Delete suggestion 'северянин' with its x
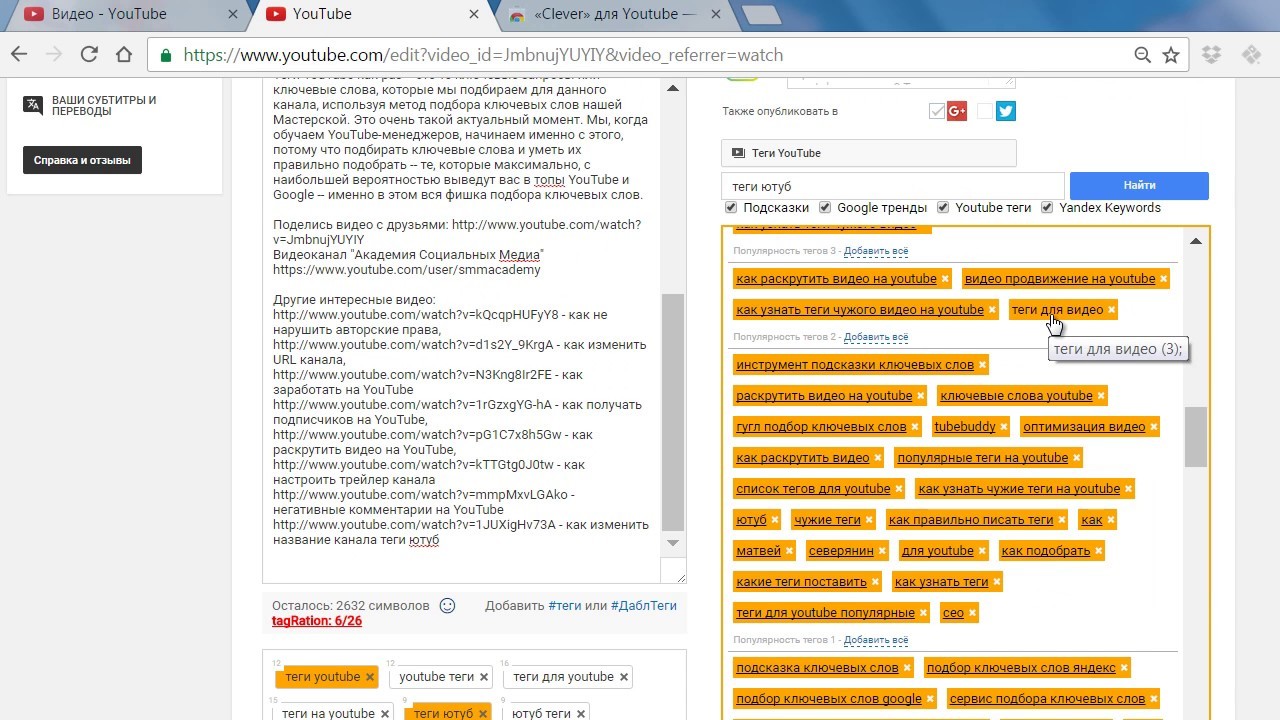1280x720 pixels. tap(882, 551)
